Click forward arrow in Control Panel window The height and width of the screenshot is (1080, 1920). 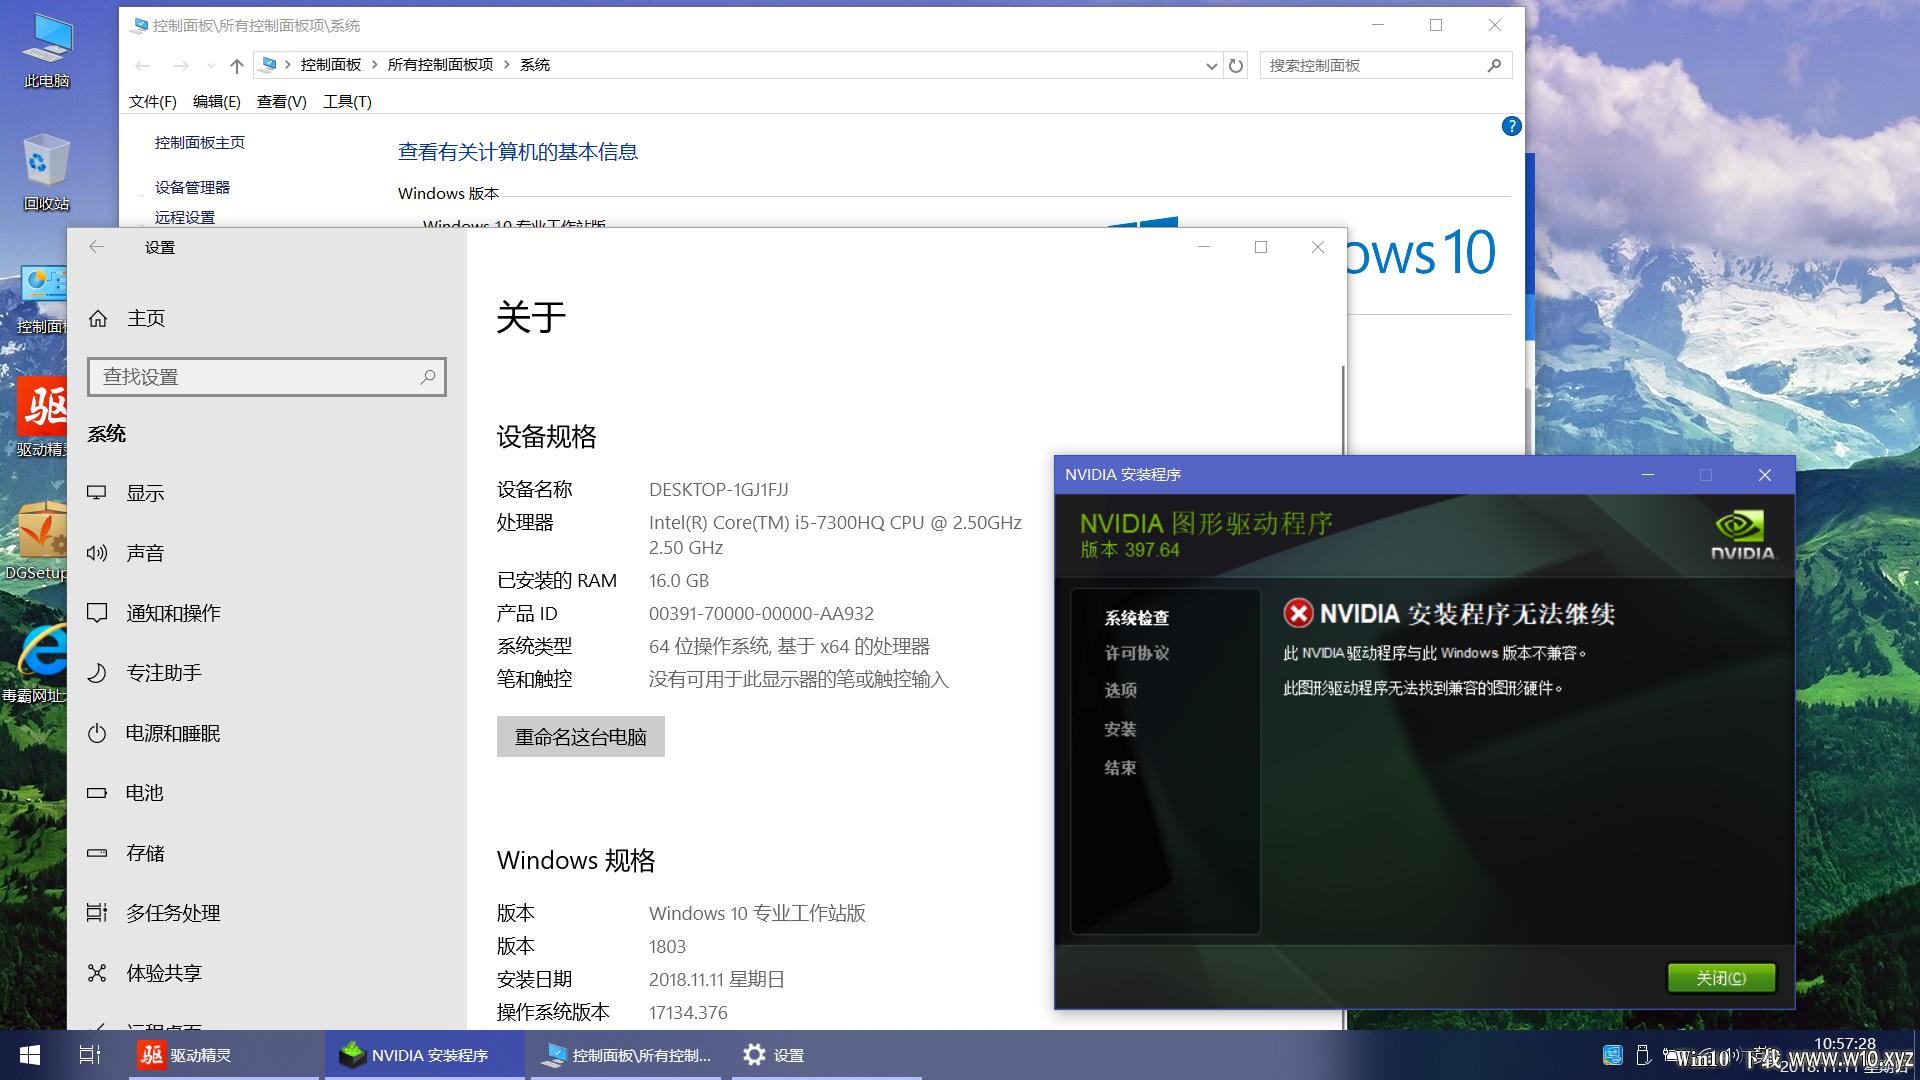pyautogui.click(x=181, y=66)
